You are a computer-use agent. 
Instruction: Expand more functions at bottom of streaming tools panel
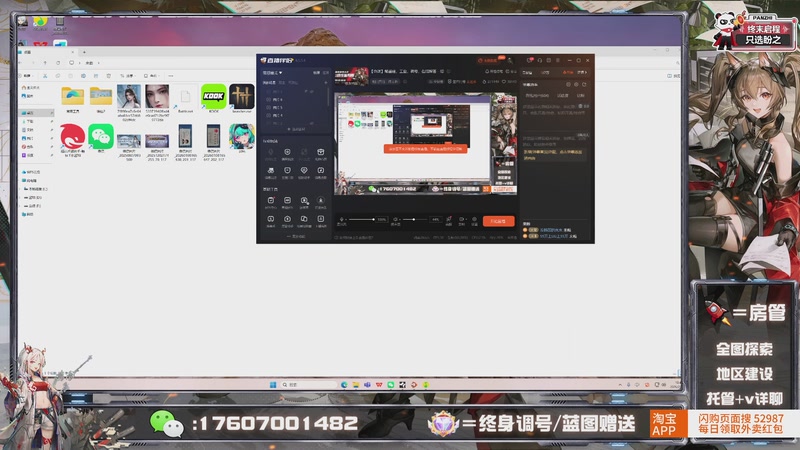pos(296,237)
